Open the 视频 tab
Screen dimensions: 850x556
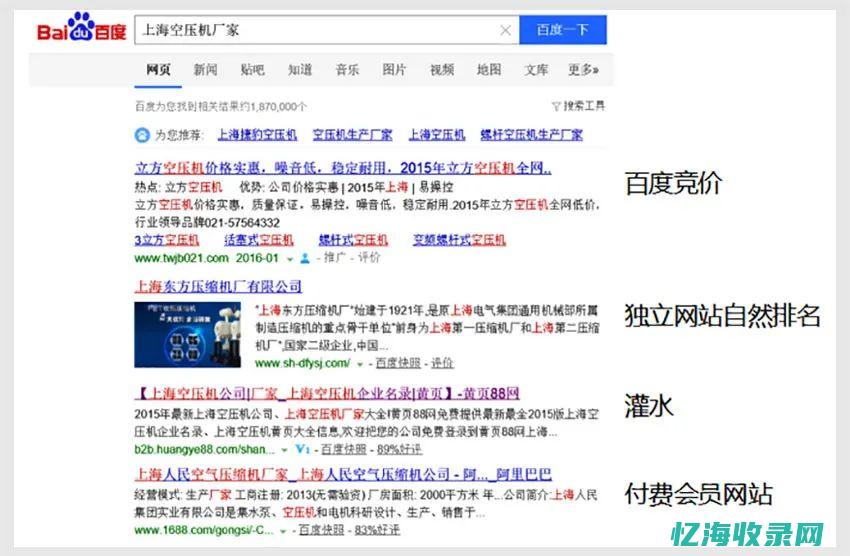[x=442, y=70]
